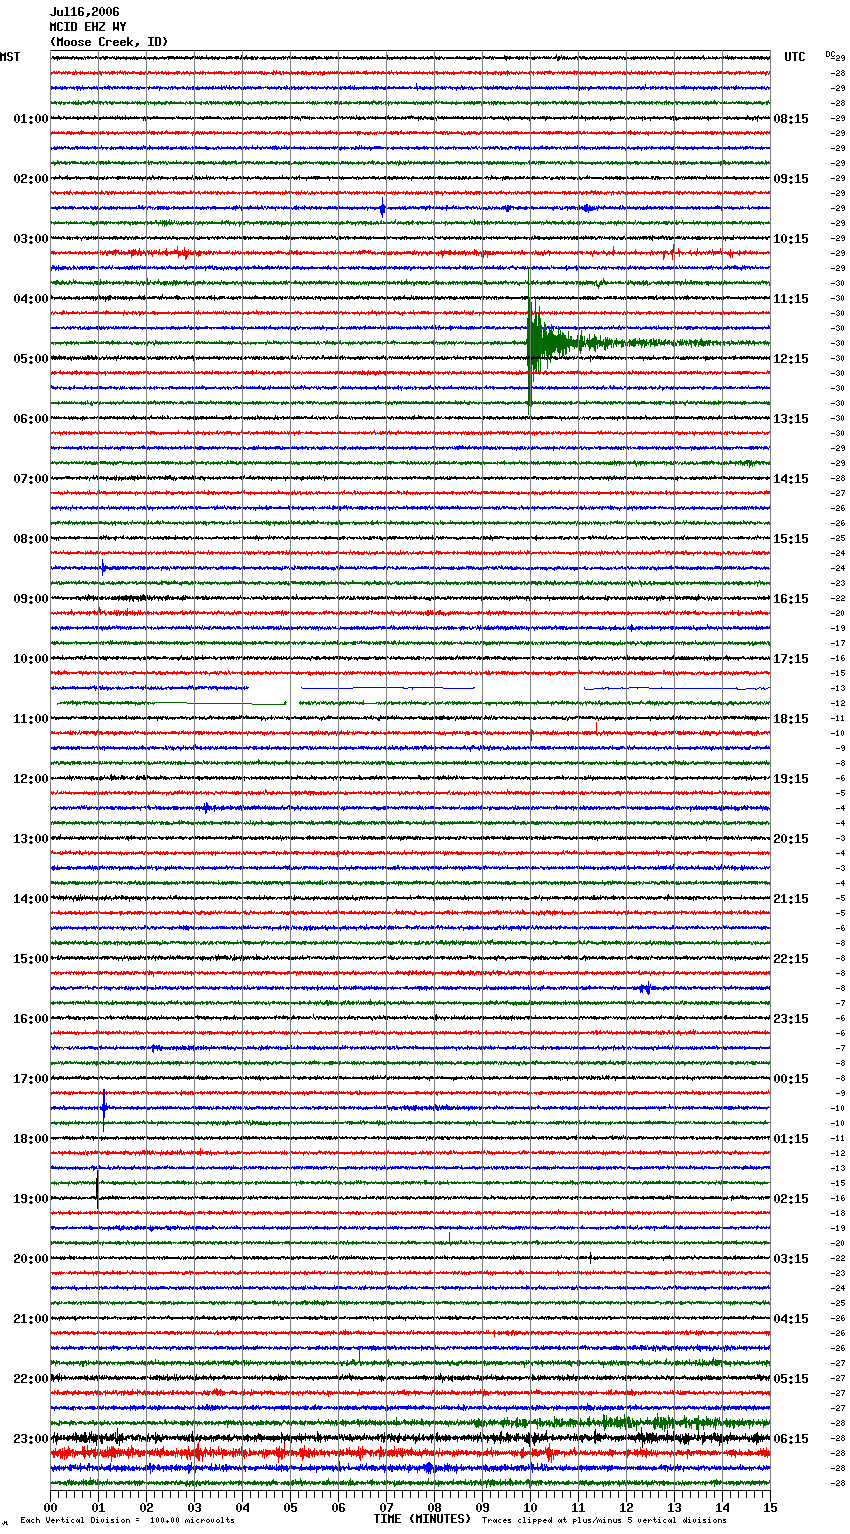The width and height of the screenshot is (850, 1534).
Task: Select the 11:00 MST time label
Action: [x=31, y=719]
